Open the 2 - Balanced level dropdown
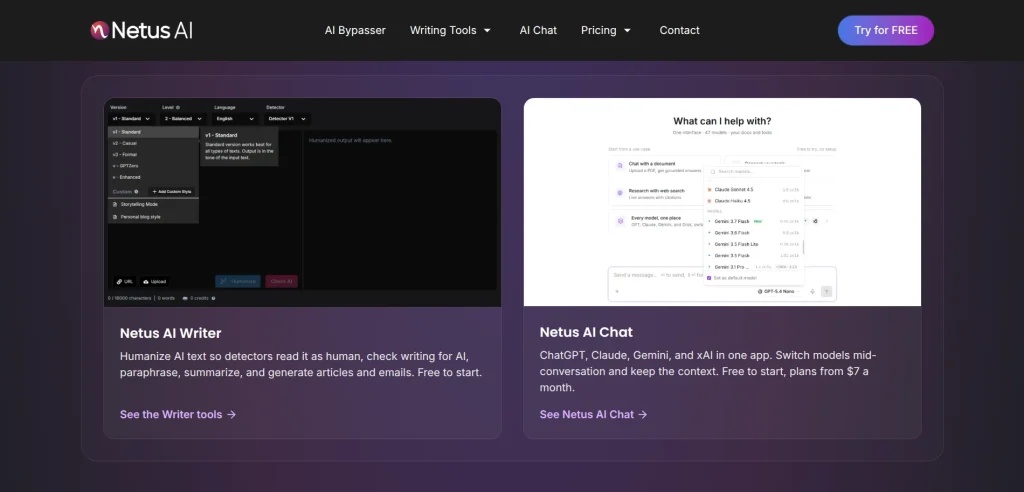 tap(183, 119)
